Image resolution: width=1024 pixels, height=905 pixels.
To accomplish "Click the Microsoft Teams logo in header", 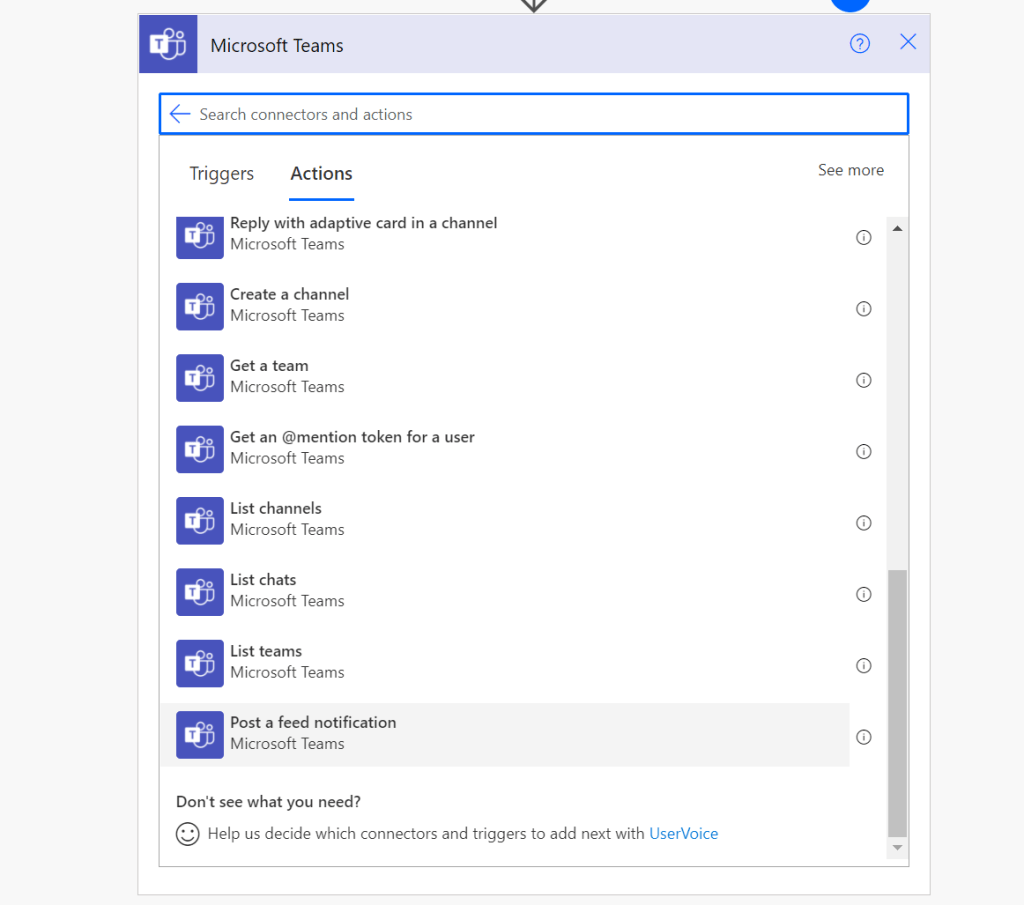I will [x=168, y=44].
